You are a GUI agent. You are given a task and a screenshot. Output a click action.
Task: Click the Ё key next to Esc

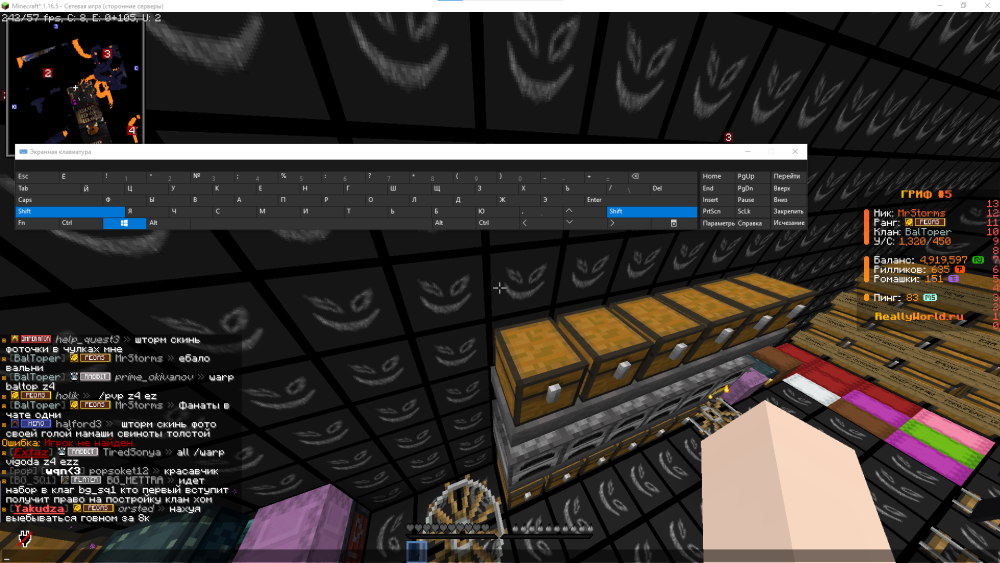point(81,177)
